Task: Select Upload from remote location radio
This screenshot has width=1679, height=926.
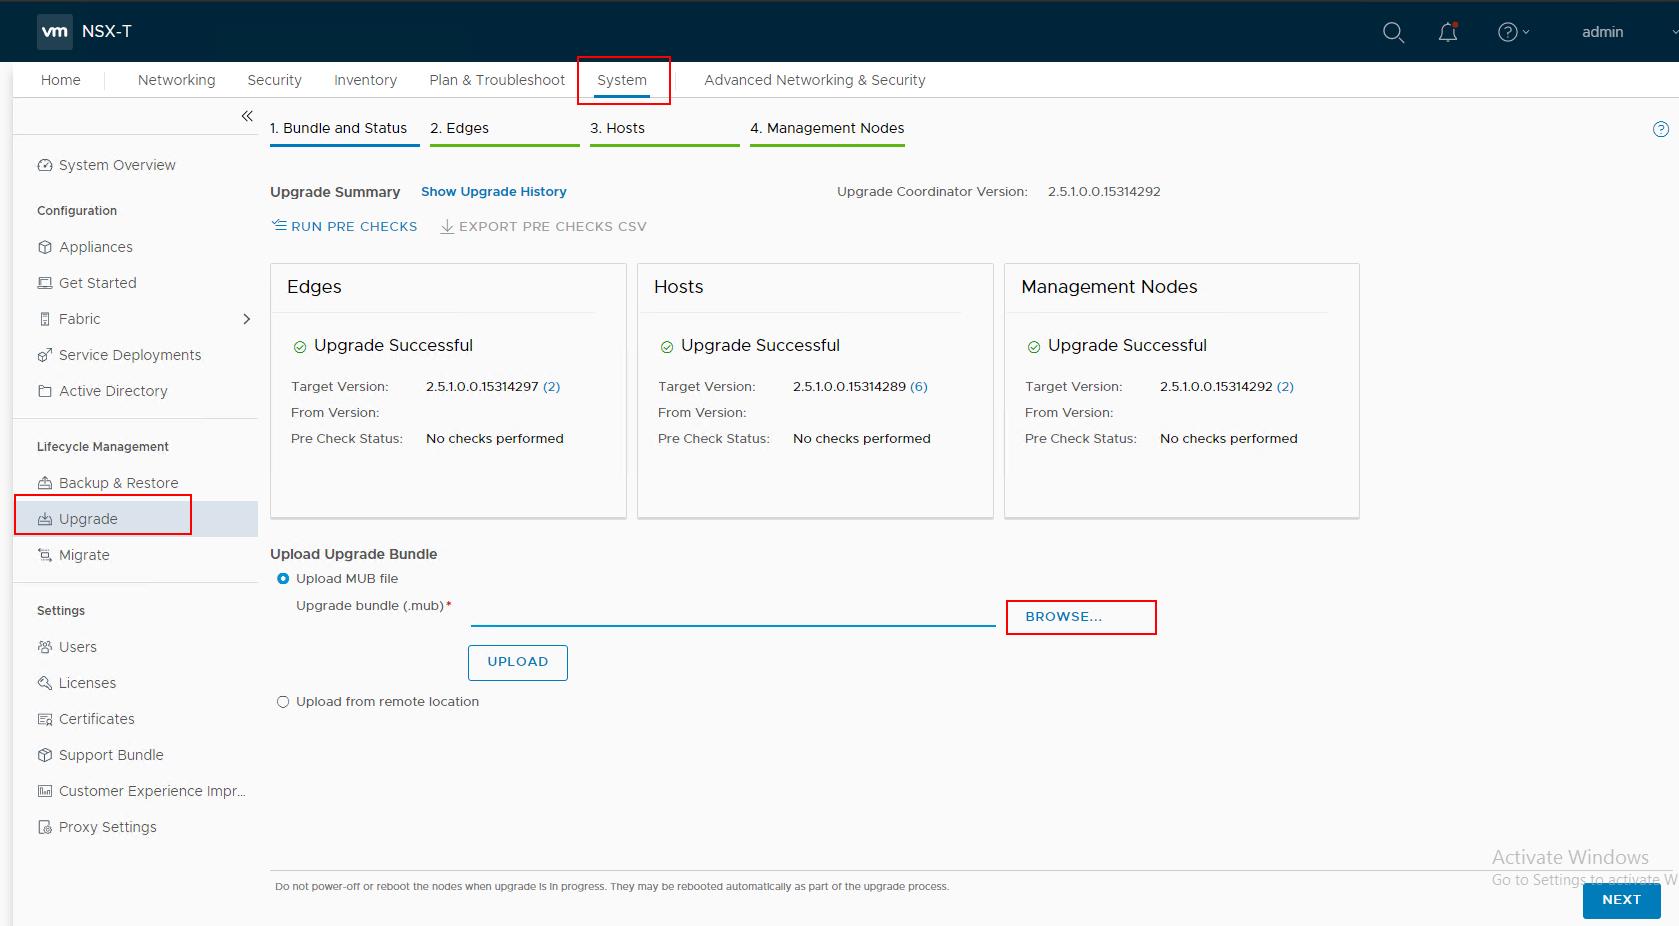Action: pyautogui.click(x=283, y=702)
